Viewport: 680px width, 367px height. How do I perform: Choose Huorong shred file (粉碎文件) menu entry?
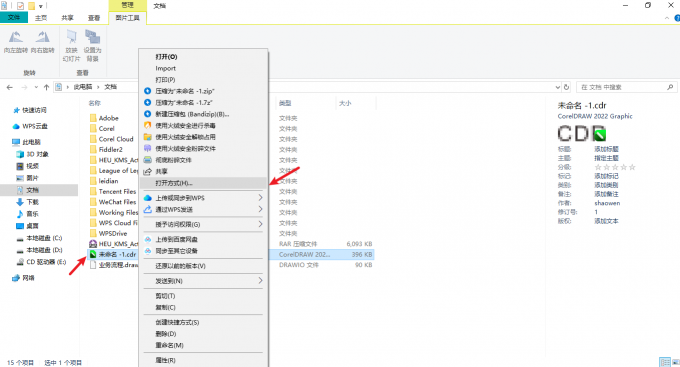(203, 148)
